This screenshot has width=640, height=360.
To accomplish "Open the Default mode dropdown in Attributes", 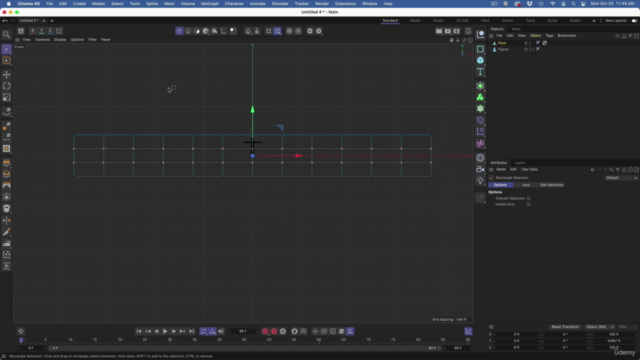I will pyautogui.click(x=621, y=178).
